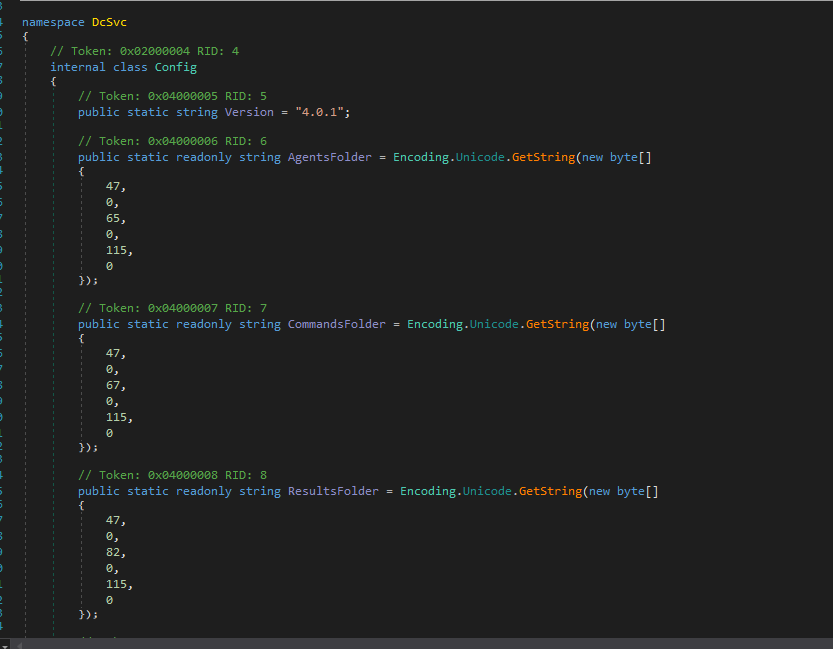
Task: Click the internal keyword before class Config
Action: click(78, 67)
